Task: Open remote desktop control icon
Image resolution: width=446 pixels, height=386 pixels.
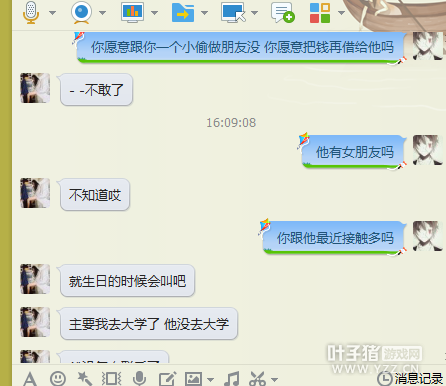Action: pos(233,13)
